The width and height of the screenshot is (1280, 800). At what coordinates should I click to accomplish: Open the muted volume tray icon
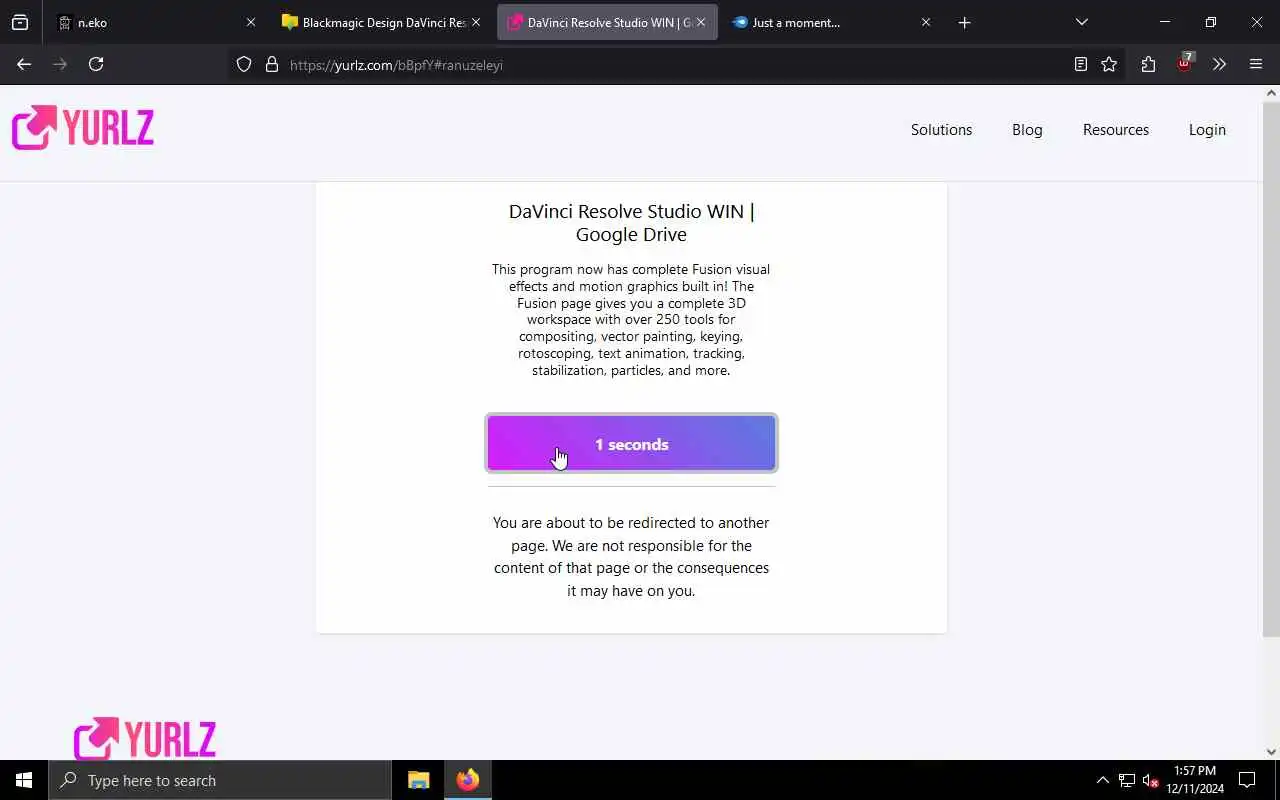pyautogui.click(x=1150, y=780)
